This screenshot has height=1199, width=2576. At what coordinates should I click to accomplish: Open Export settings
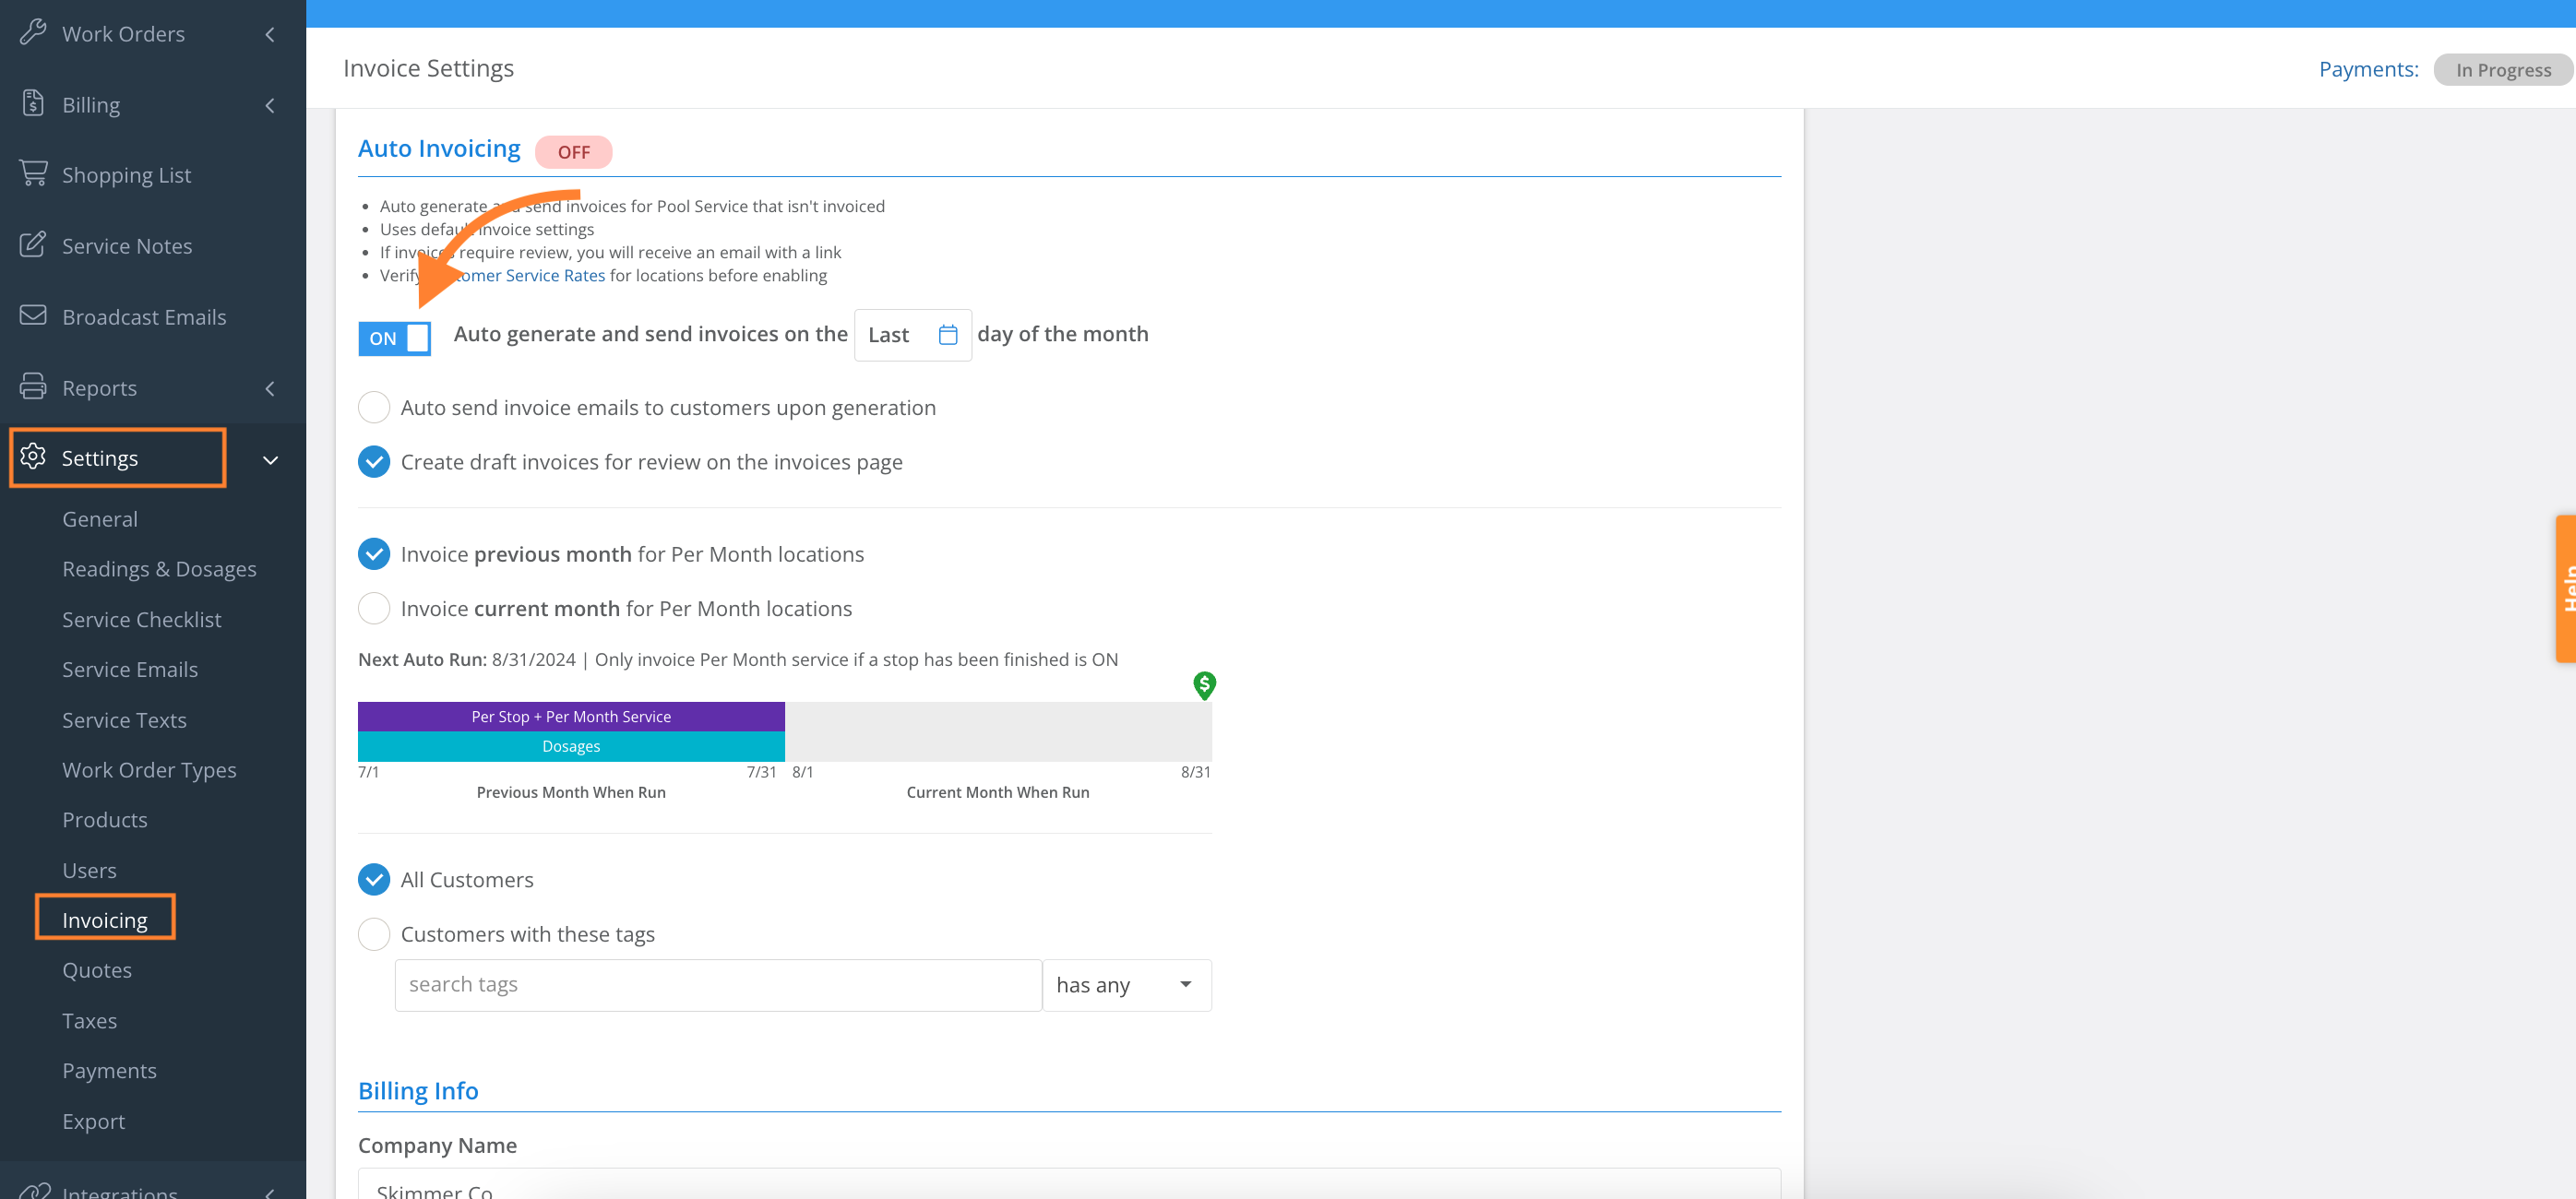(x=94, y=1121)
